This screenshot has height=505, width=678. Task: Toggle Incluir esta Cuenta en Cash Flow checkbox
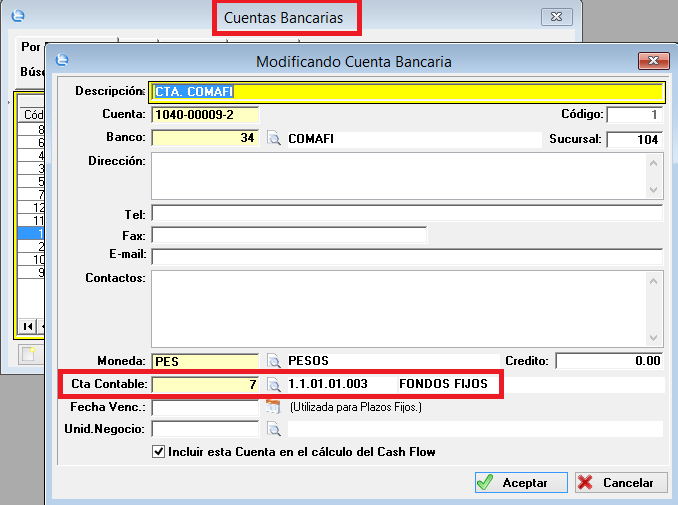click(158, 452)
